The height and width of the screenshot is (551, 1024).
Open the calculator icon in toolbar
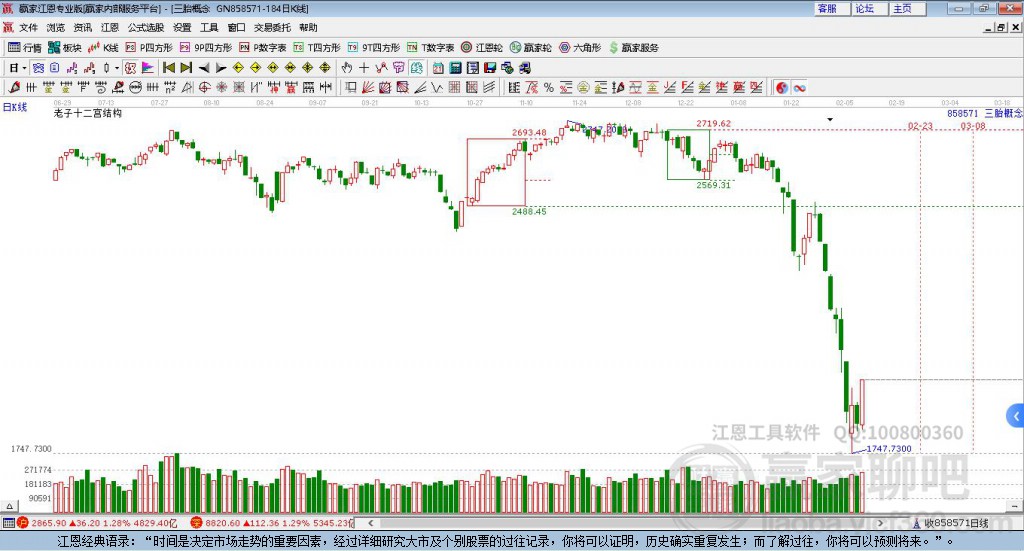tap(455, 68)
